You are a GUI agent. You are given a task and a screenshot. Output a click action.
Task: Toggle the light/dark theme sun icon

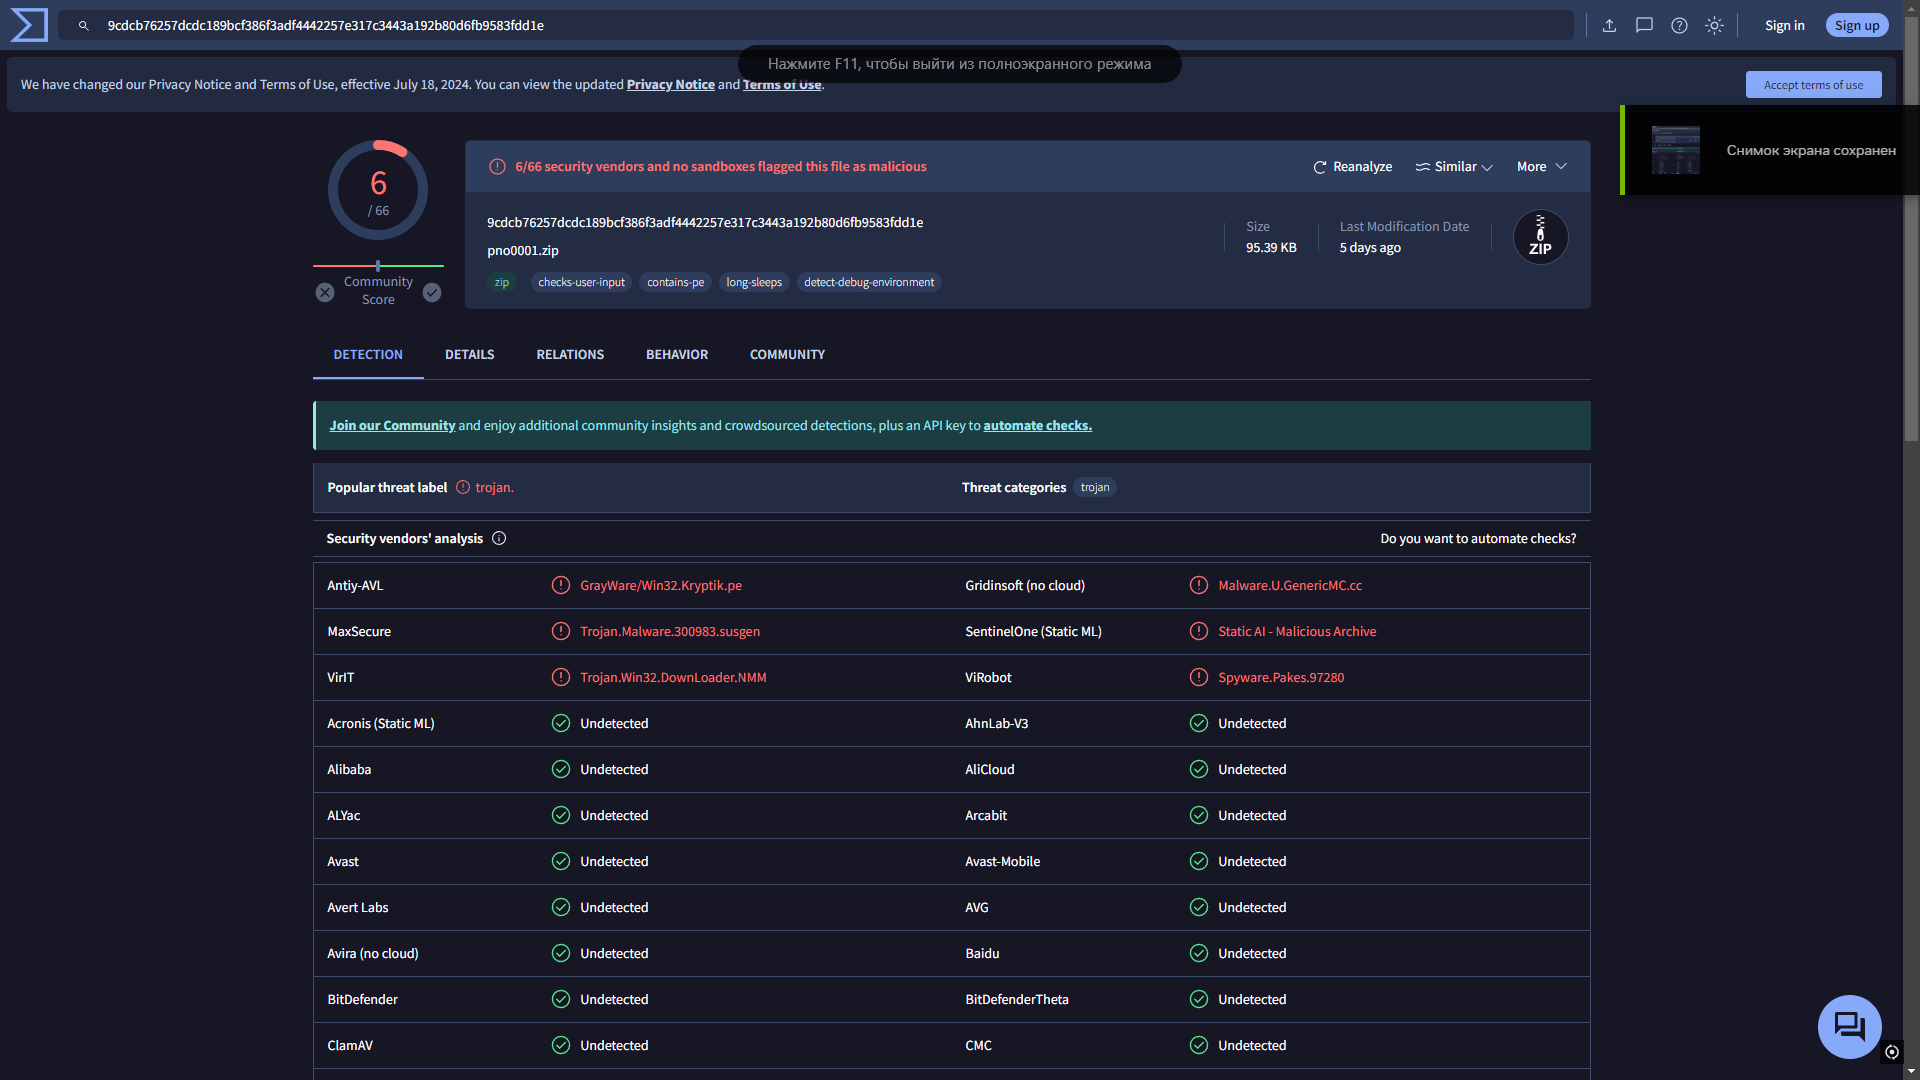[x=1714, y=26]
